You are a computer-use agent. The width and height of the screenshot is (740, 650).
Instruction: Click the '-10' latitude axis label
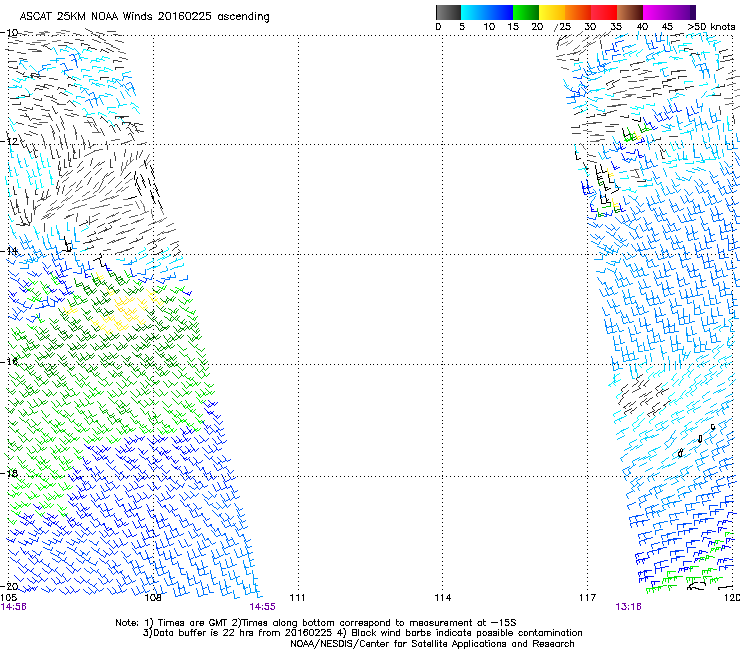pyautogui.click(x=9, y=33)
